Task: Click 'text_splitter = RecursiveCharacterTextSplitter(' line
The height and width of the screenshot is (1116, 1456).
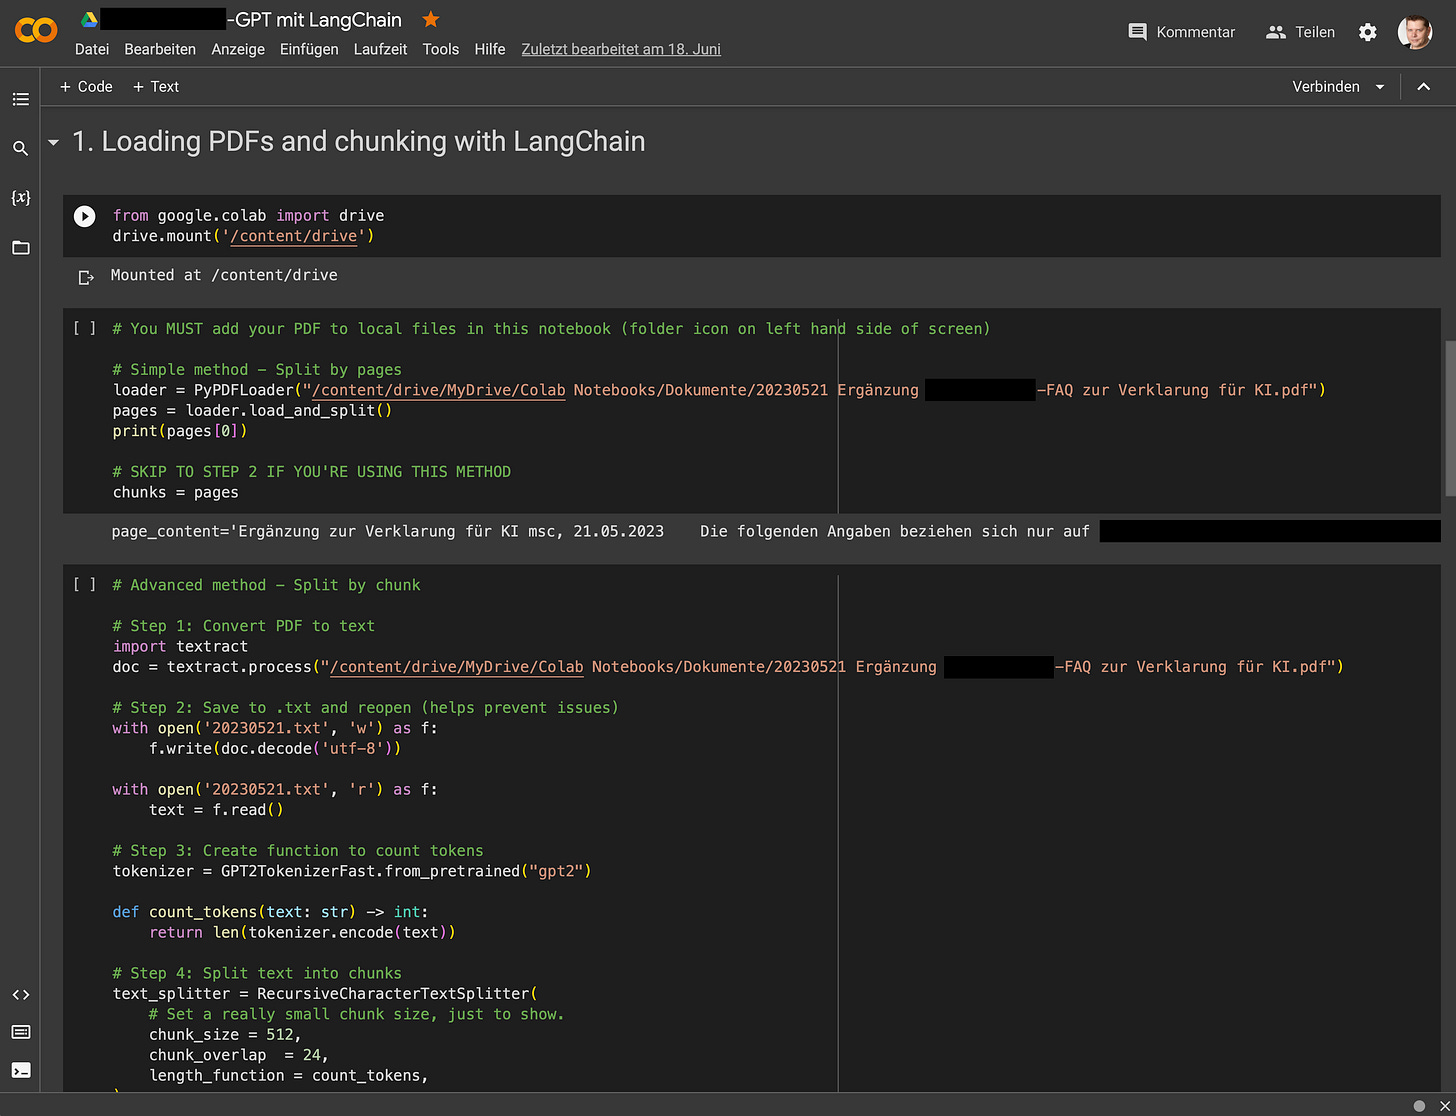Action: coord(325,994)
